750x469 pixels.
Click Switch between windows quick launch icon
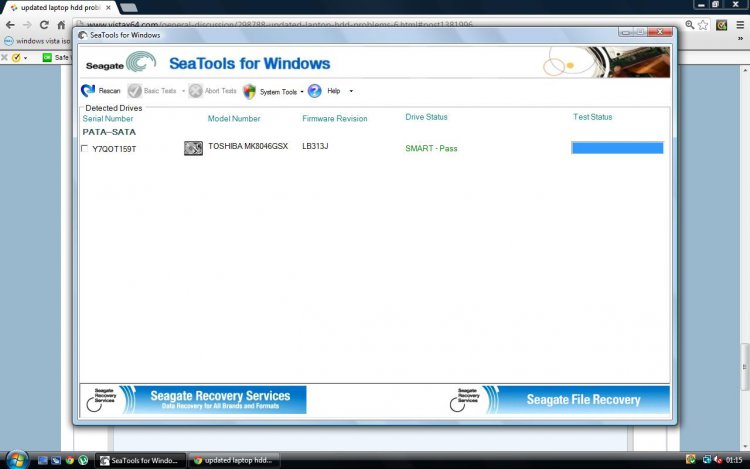pyautogui.click(x=56, y=460)
